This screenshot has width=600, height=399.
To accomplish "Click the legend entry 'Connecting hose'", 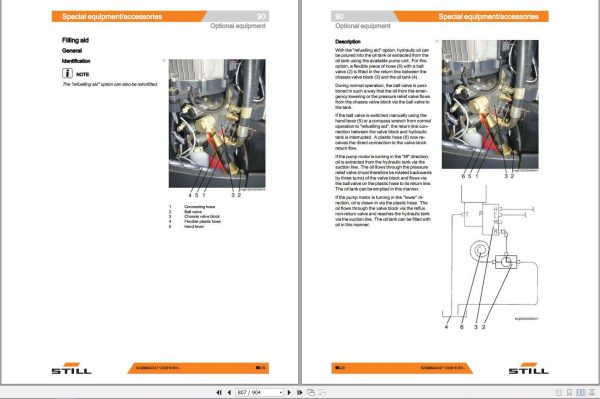I will tap(199, 207).
